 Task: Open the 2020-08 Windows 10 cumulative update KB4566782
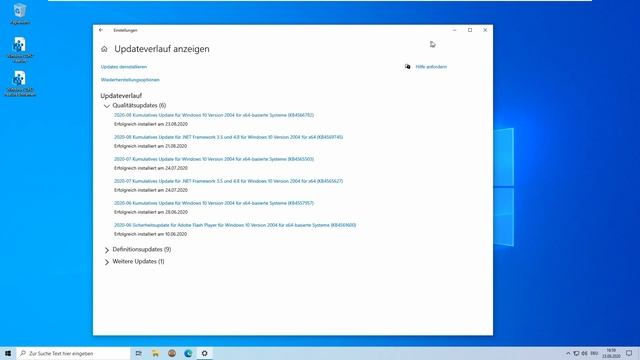tap(214, 115)
